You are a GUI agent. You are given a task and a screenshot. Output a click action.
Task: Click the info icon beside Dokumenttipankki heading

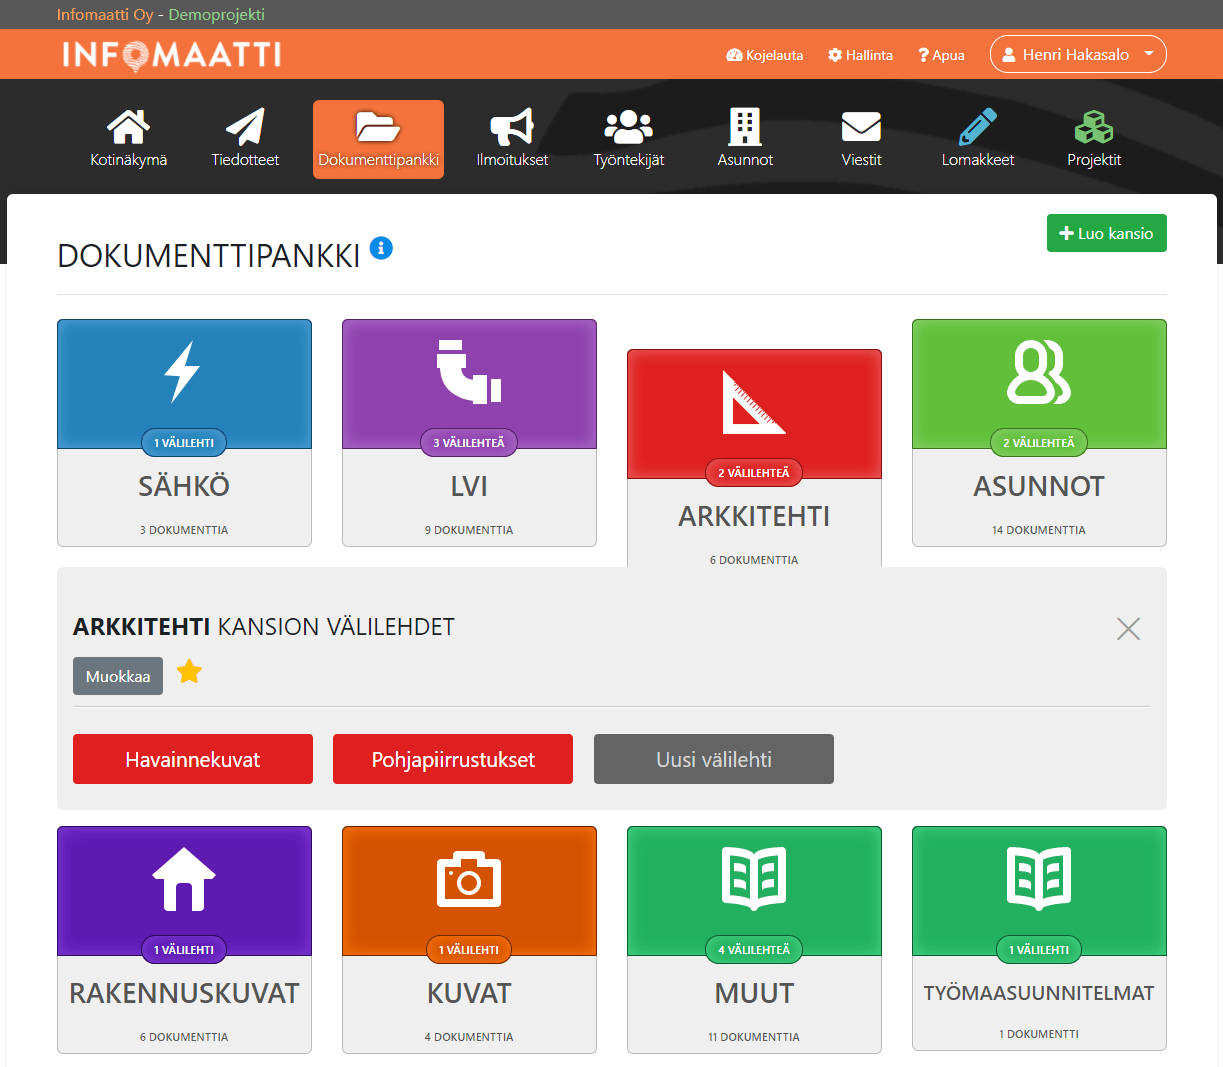click(x=381, y=248)
